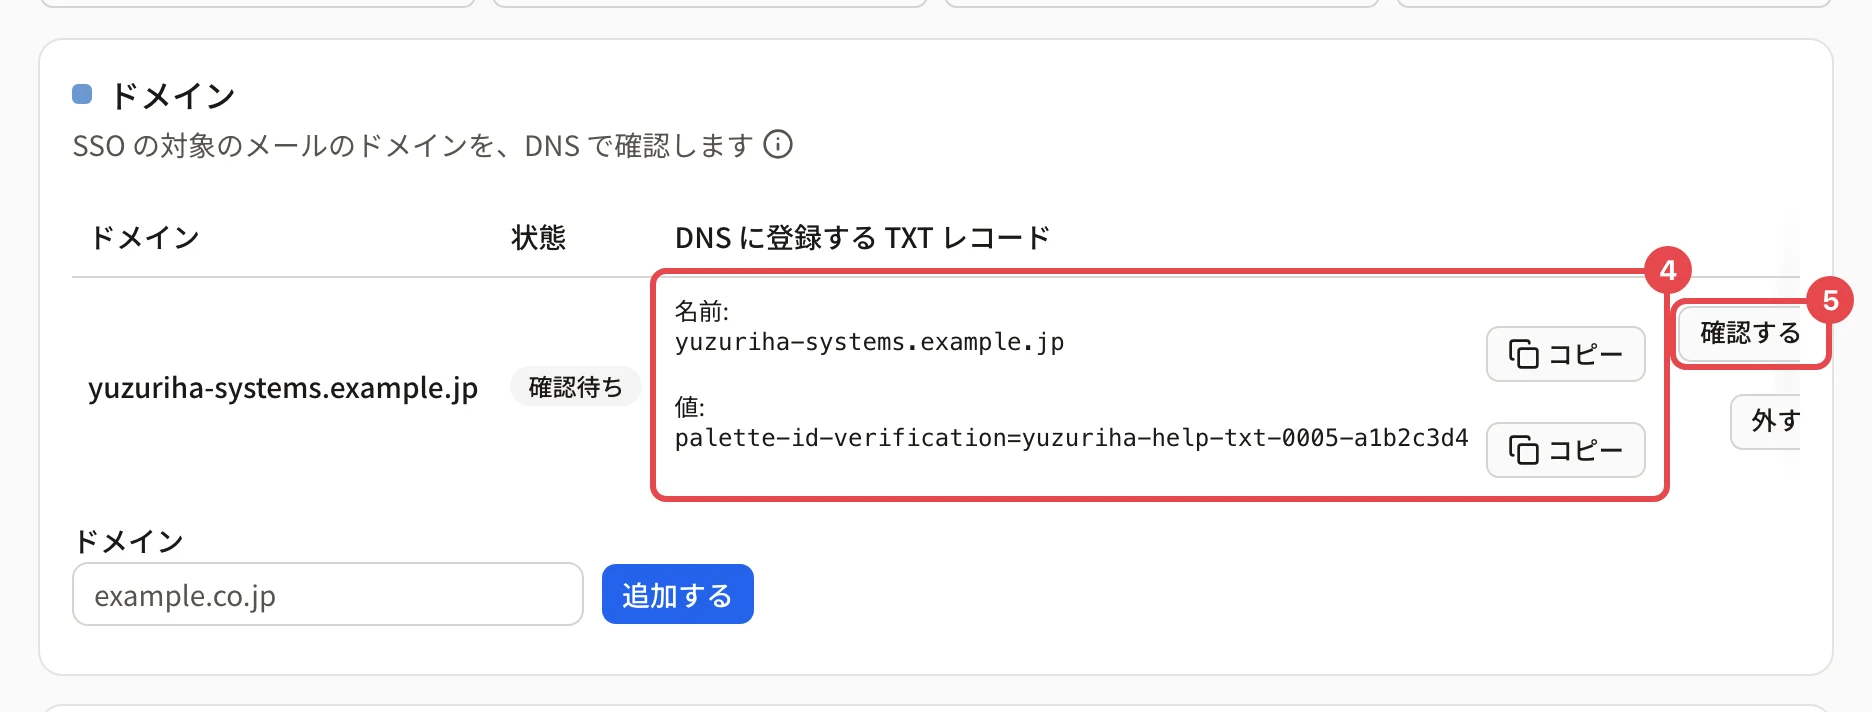Click the info icon beside the DNS description
The height and width of the screenshot is (712, 1872).
[x=778, y=145]
